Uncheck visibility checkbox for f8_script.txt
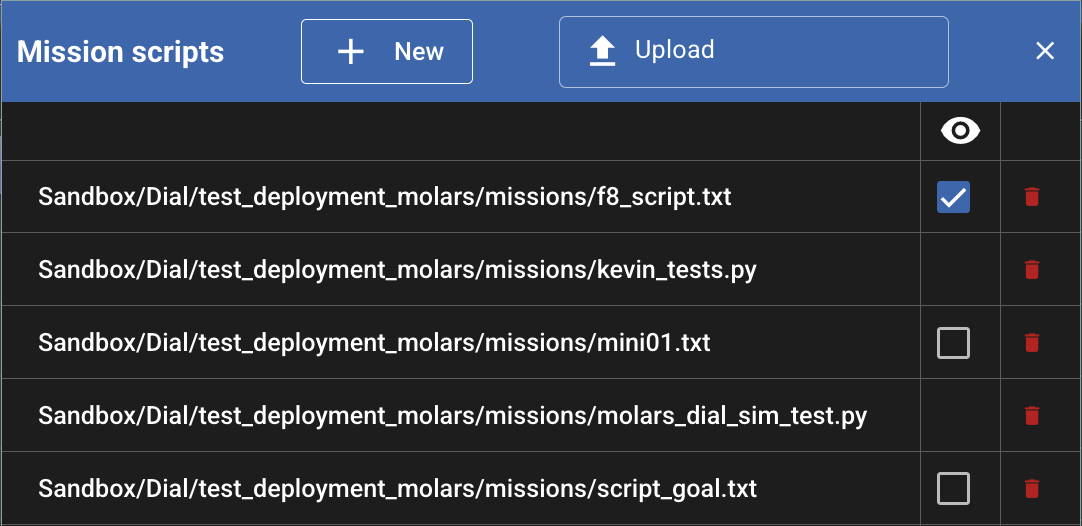The height and width of the screenshot is (526, 1082). 953,198
